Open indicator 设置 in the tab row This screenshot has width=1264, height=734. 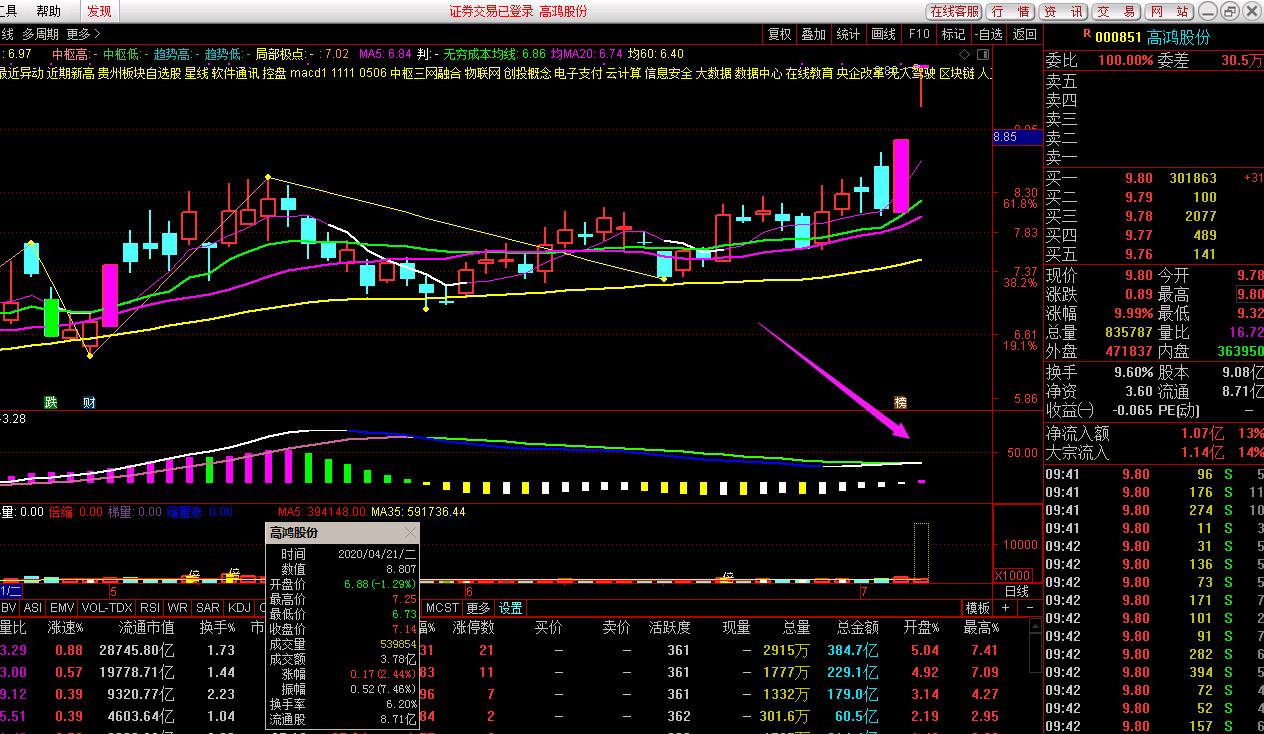[511, 608]
